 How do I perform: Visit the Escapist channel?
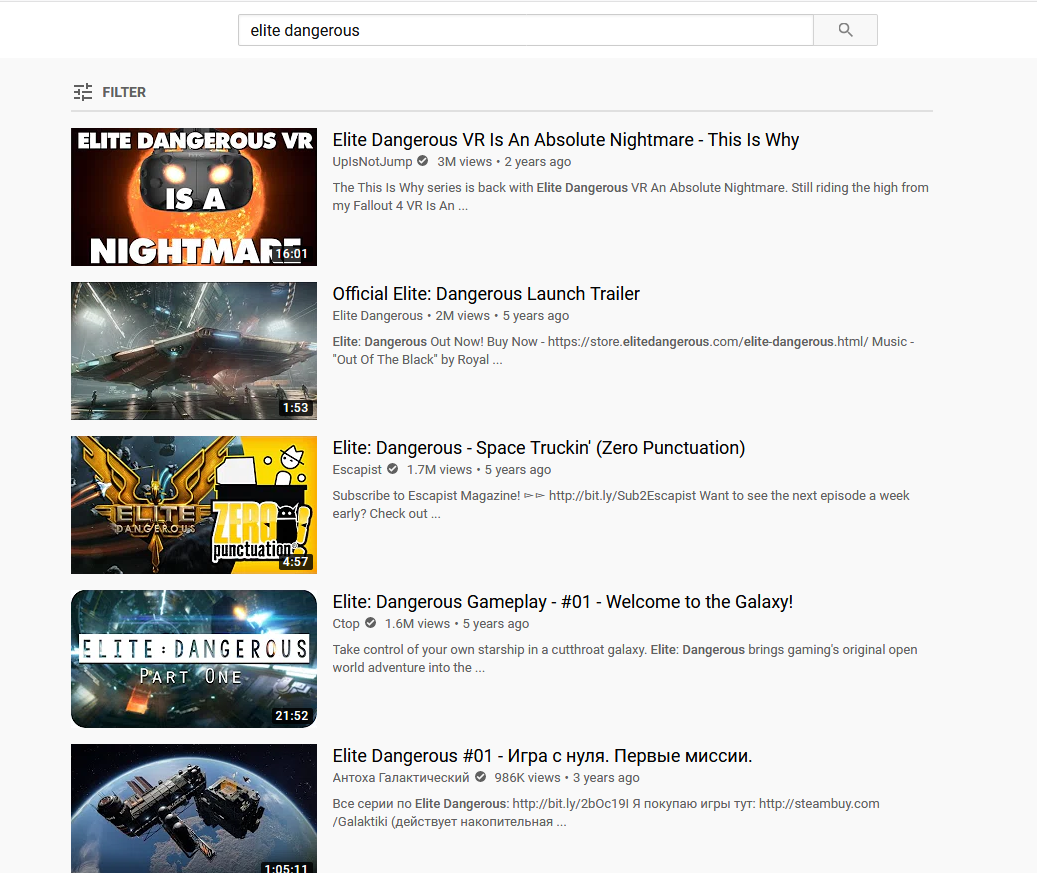[357, 470]
